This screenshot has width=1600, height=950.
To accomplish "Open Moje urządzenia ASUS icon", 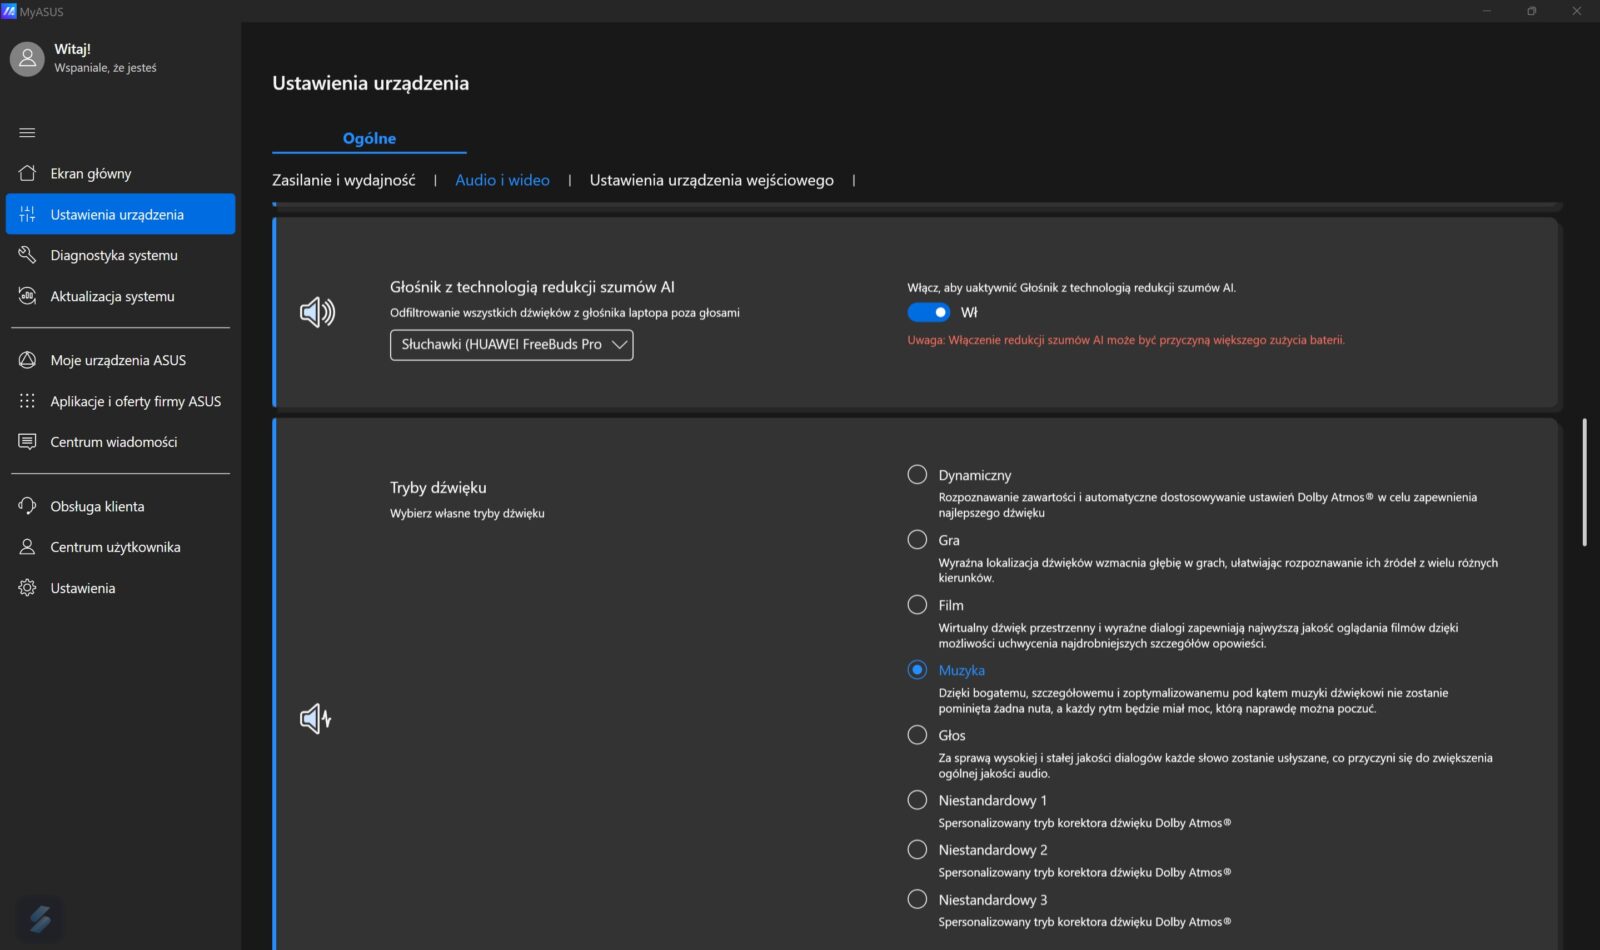I will click(27, 360).
